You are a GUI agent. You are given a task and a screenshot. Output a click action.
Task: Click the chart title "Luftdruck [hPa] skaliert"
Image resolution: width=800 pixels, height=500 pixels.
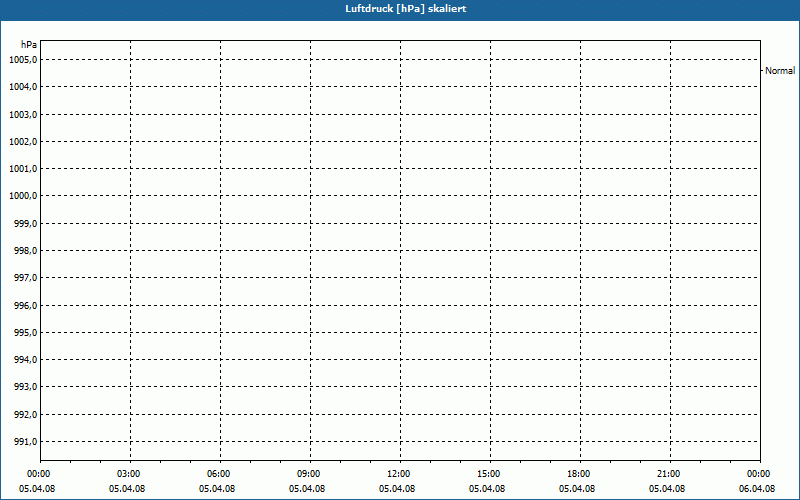coord(406,9)
